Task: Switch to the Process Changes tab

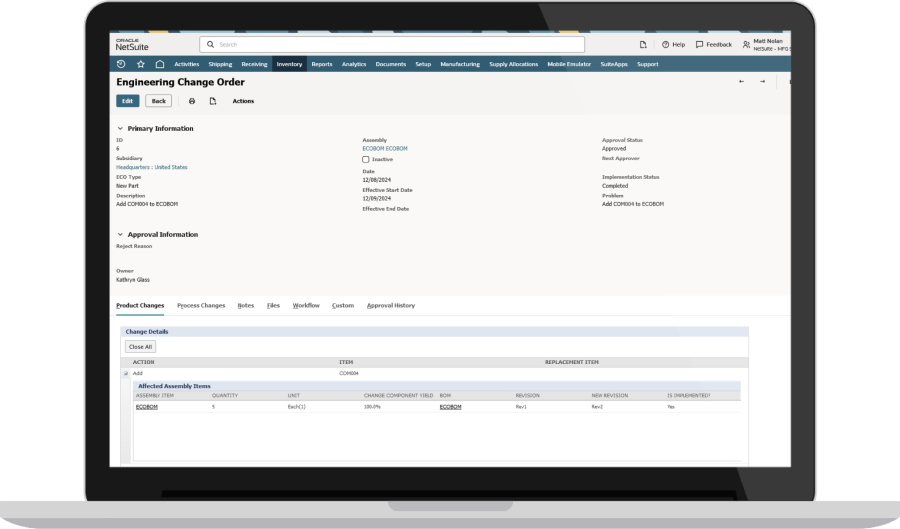Action: [201, 305]
